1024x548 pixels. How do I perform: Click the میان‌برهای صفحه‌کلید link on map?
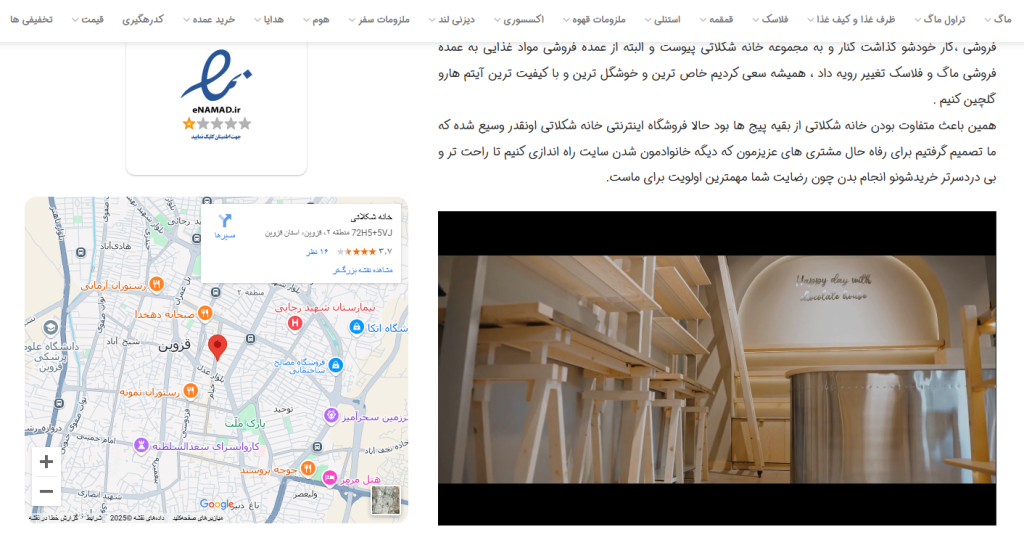[x=198, y=518]
